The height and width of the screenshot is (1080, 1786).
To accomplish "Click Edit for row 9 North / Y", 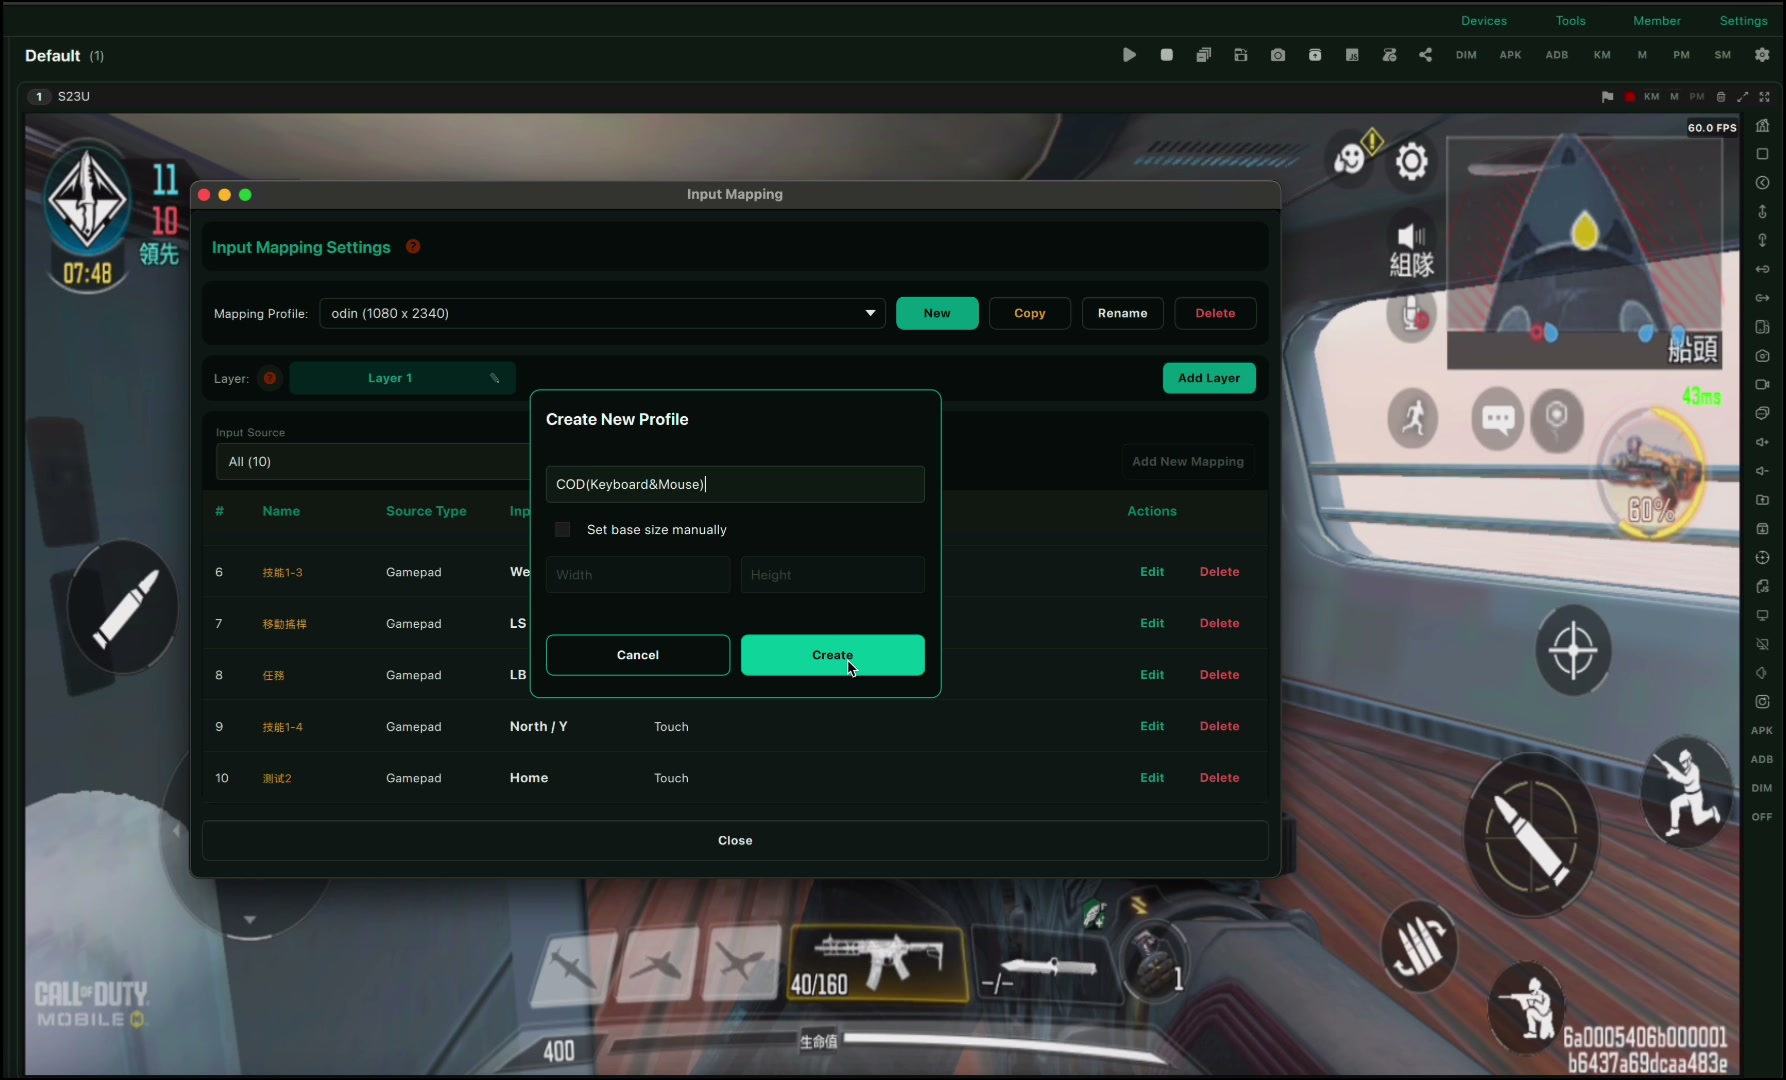I will 1152,726.
